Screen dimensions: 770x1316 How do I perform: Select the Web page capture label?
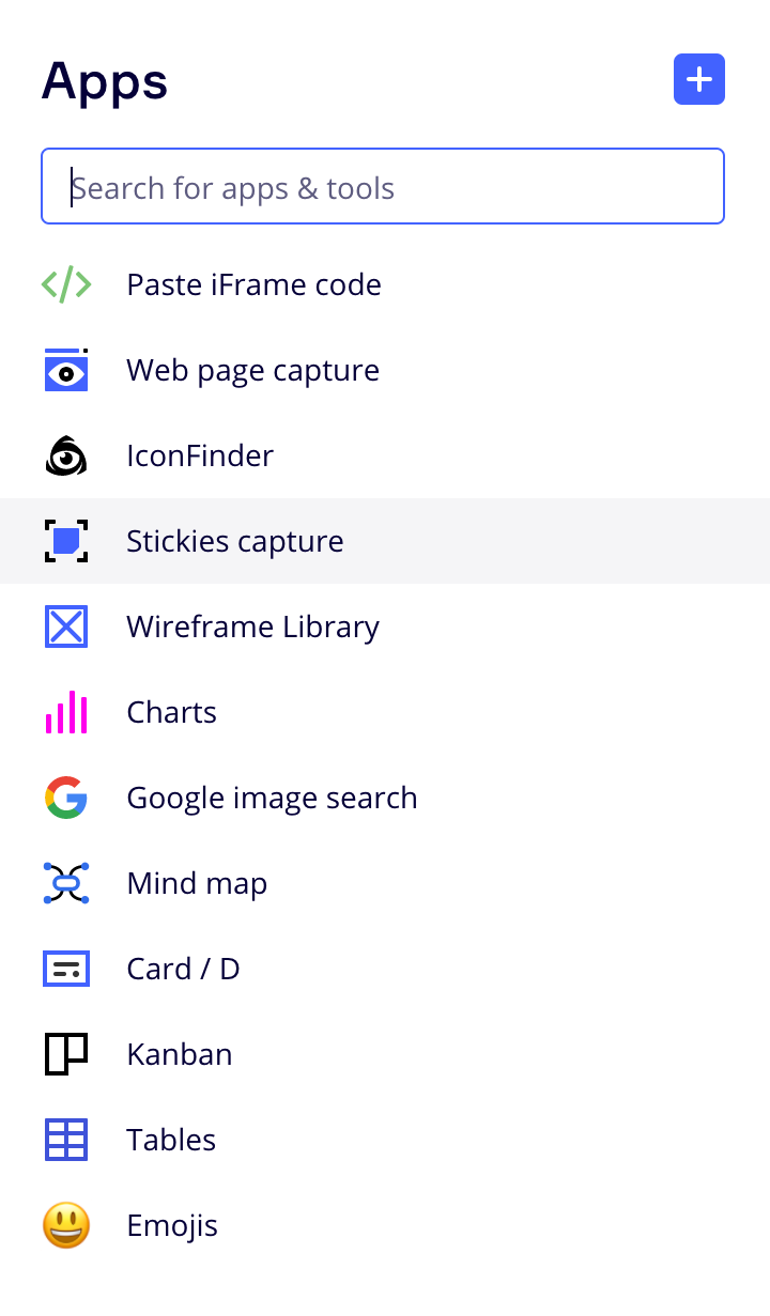[x=253, y=370]
